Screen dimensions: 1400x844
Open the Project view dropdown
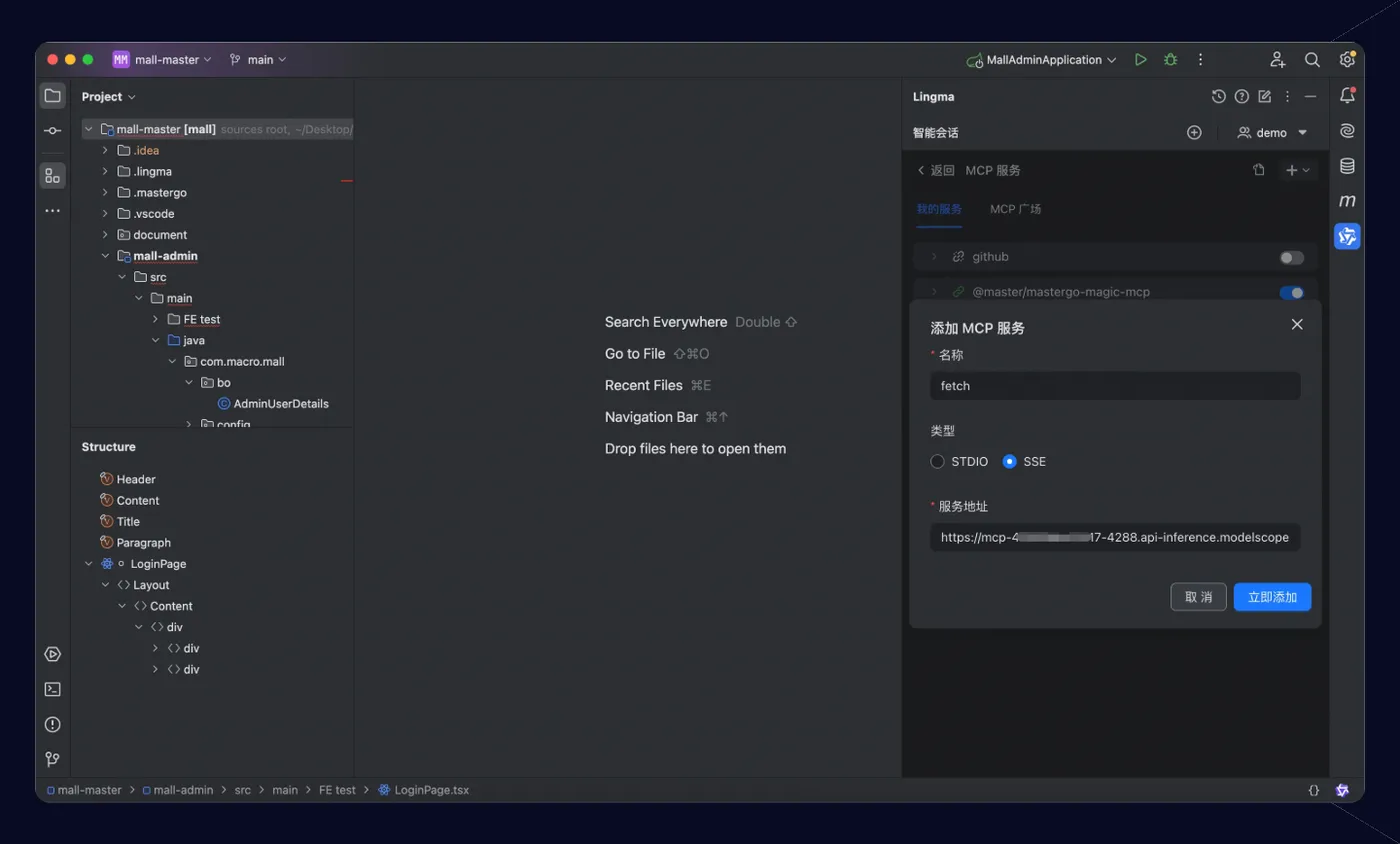point(109,96)
